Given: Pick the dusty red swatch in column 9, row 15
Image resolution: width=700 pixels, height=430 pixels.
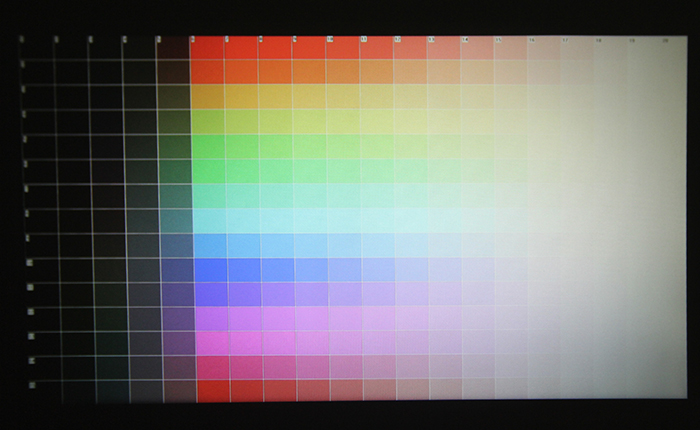Looking at the screenshot, I should pos(314,392).
